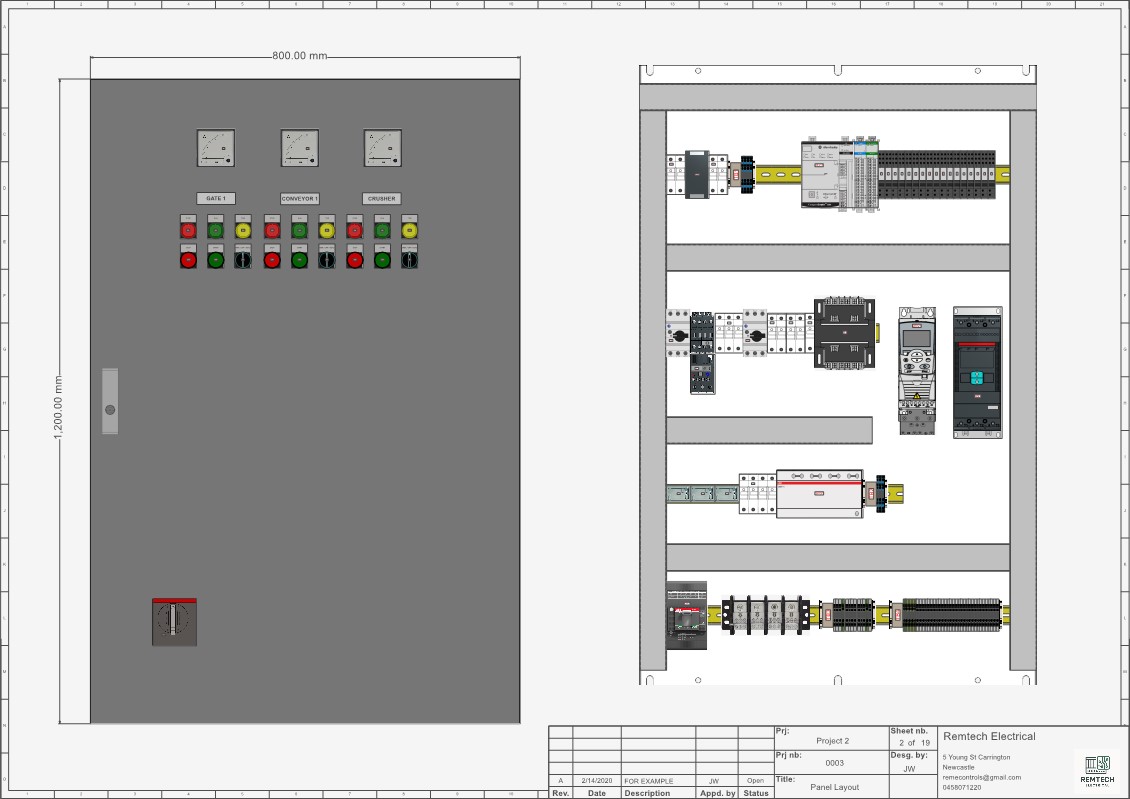Click the 800.00 mm width dimension
Image resolution: width=1130 pixels, height=799 pixels.
click(x=299, y=55)
